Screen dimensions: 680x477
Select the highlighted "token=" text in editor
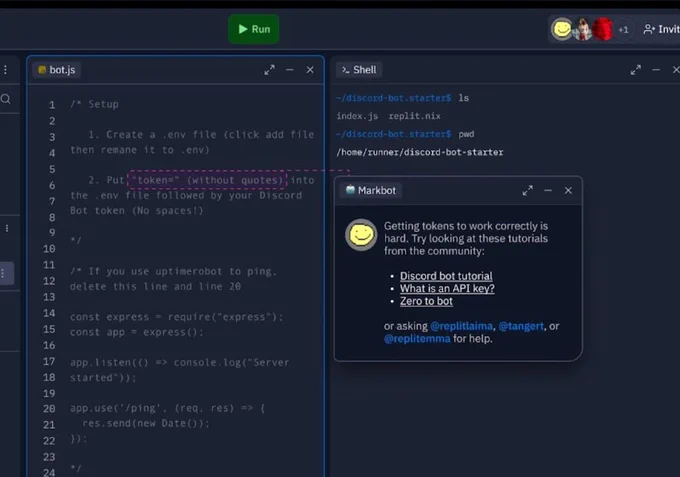(207, 180)
